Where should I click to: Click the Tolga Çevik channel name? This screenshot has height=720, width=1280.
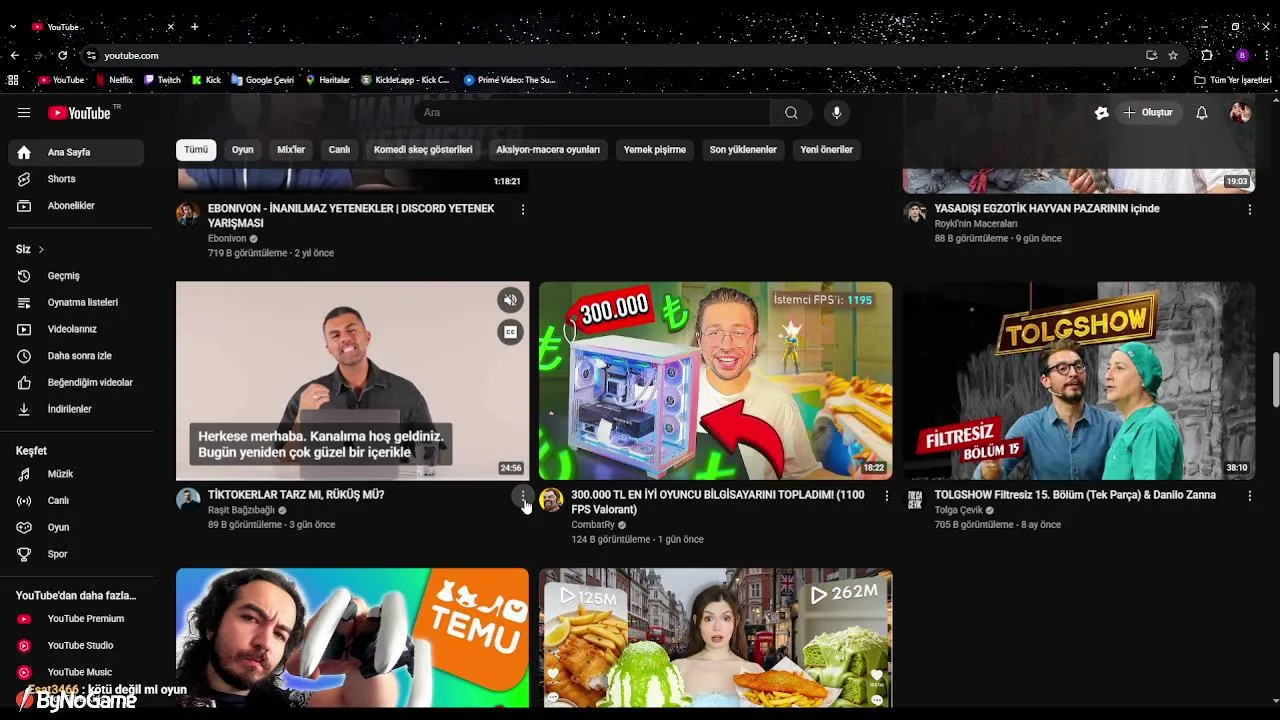[959, 510]
